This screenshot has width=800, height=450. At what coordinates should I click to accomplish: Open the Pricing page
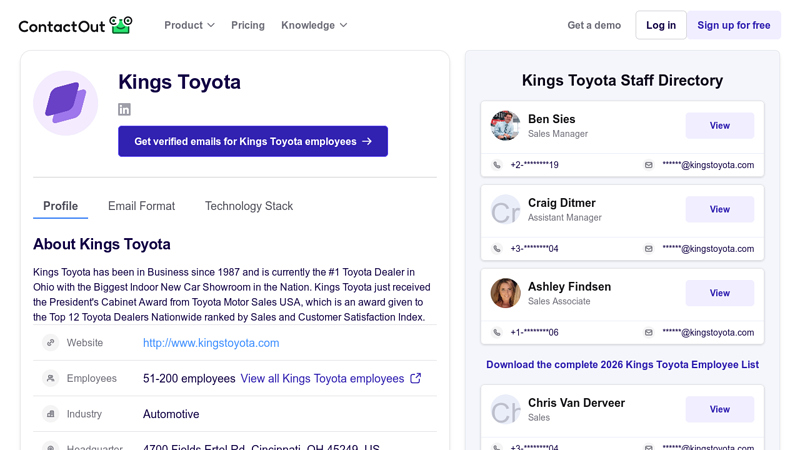248,25
